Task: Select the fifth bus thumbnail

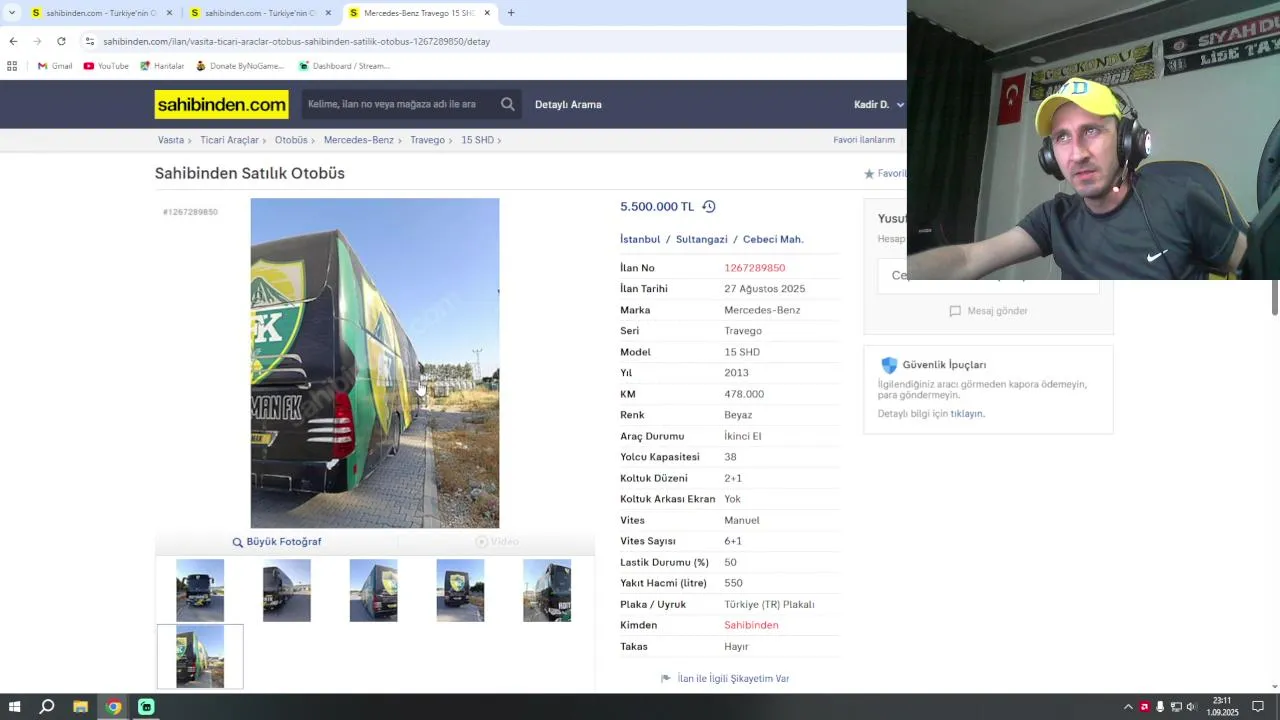Action: [547, 591]
